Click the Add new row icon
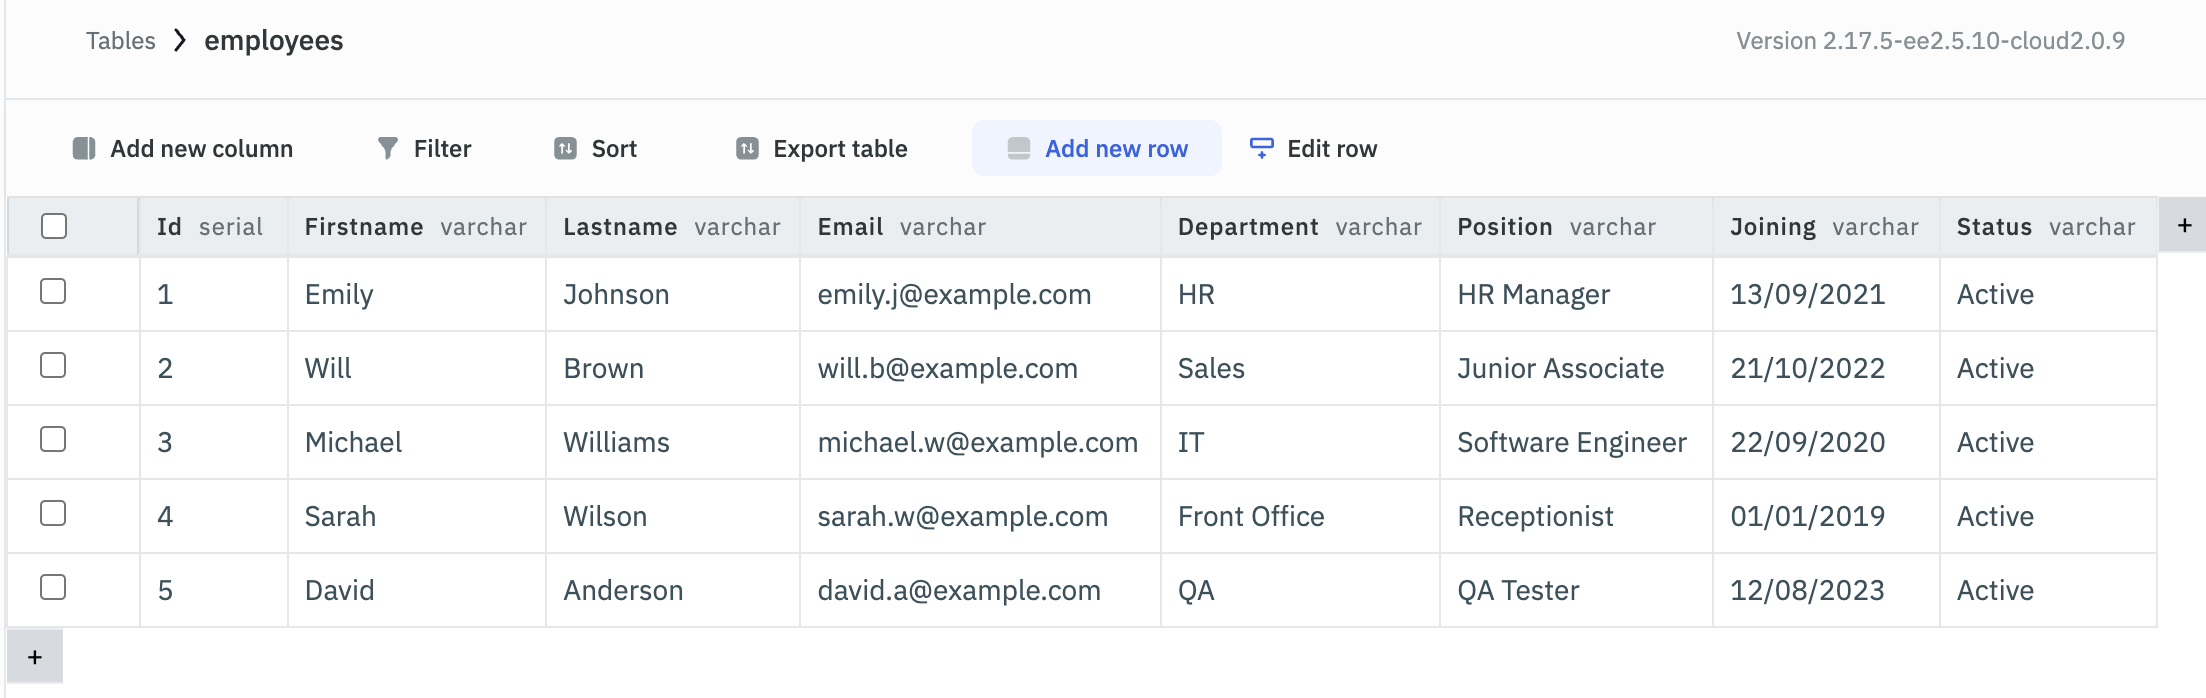 [x=1019, y=149]
